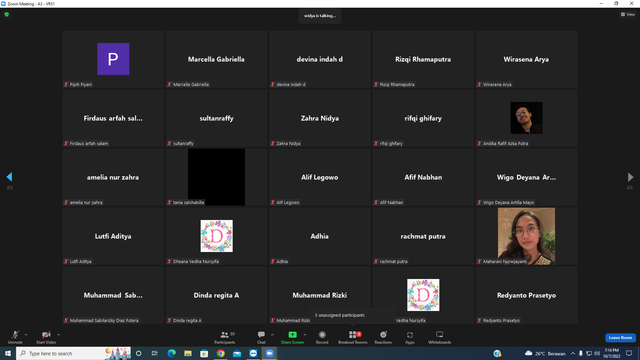Launch Google Chrome from taskbar

[x=220, y=353]
